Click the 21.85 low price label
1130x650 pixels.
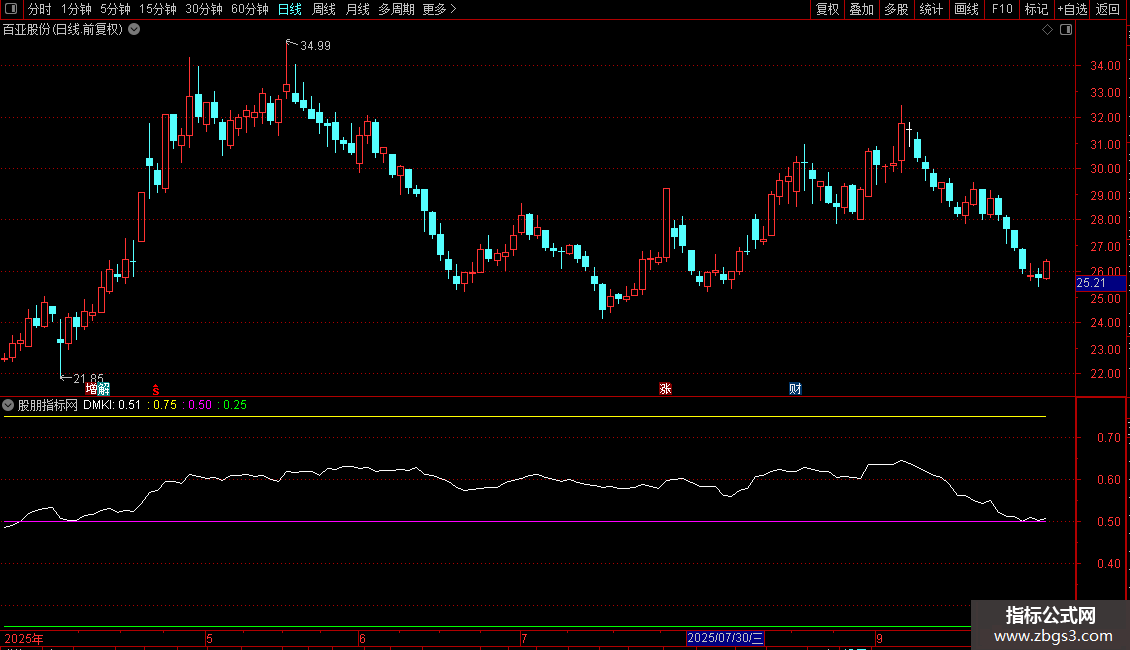[88, 378]
